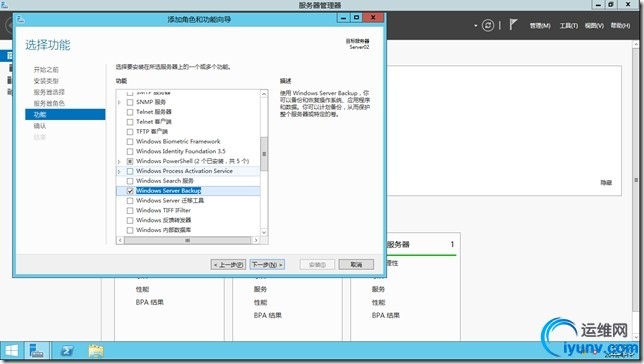Check the TFTP 客户端 checkbox
Screen dimensions: 644x364
coord(130,131)
